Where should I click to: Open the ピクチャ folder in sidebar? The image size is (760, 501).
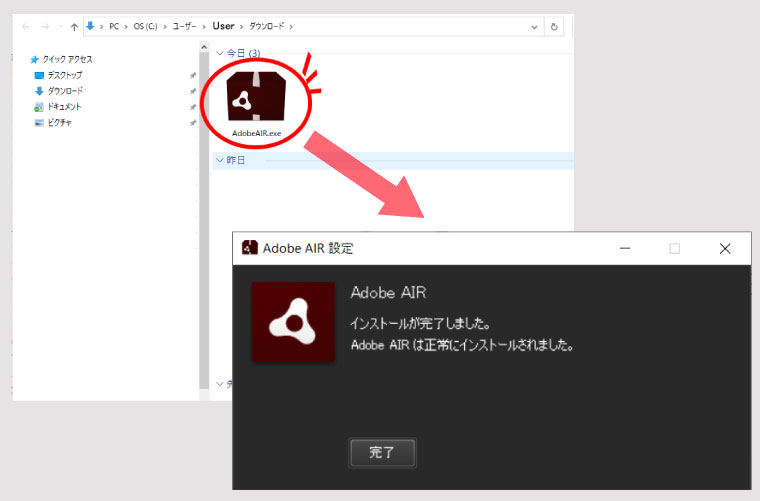(x=59, y=122)
